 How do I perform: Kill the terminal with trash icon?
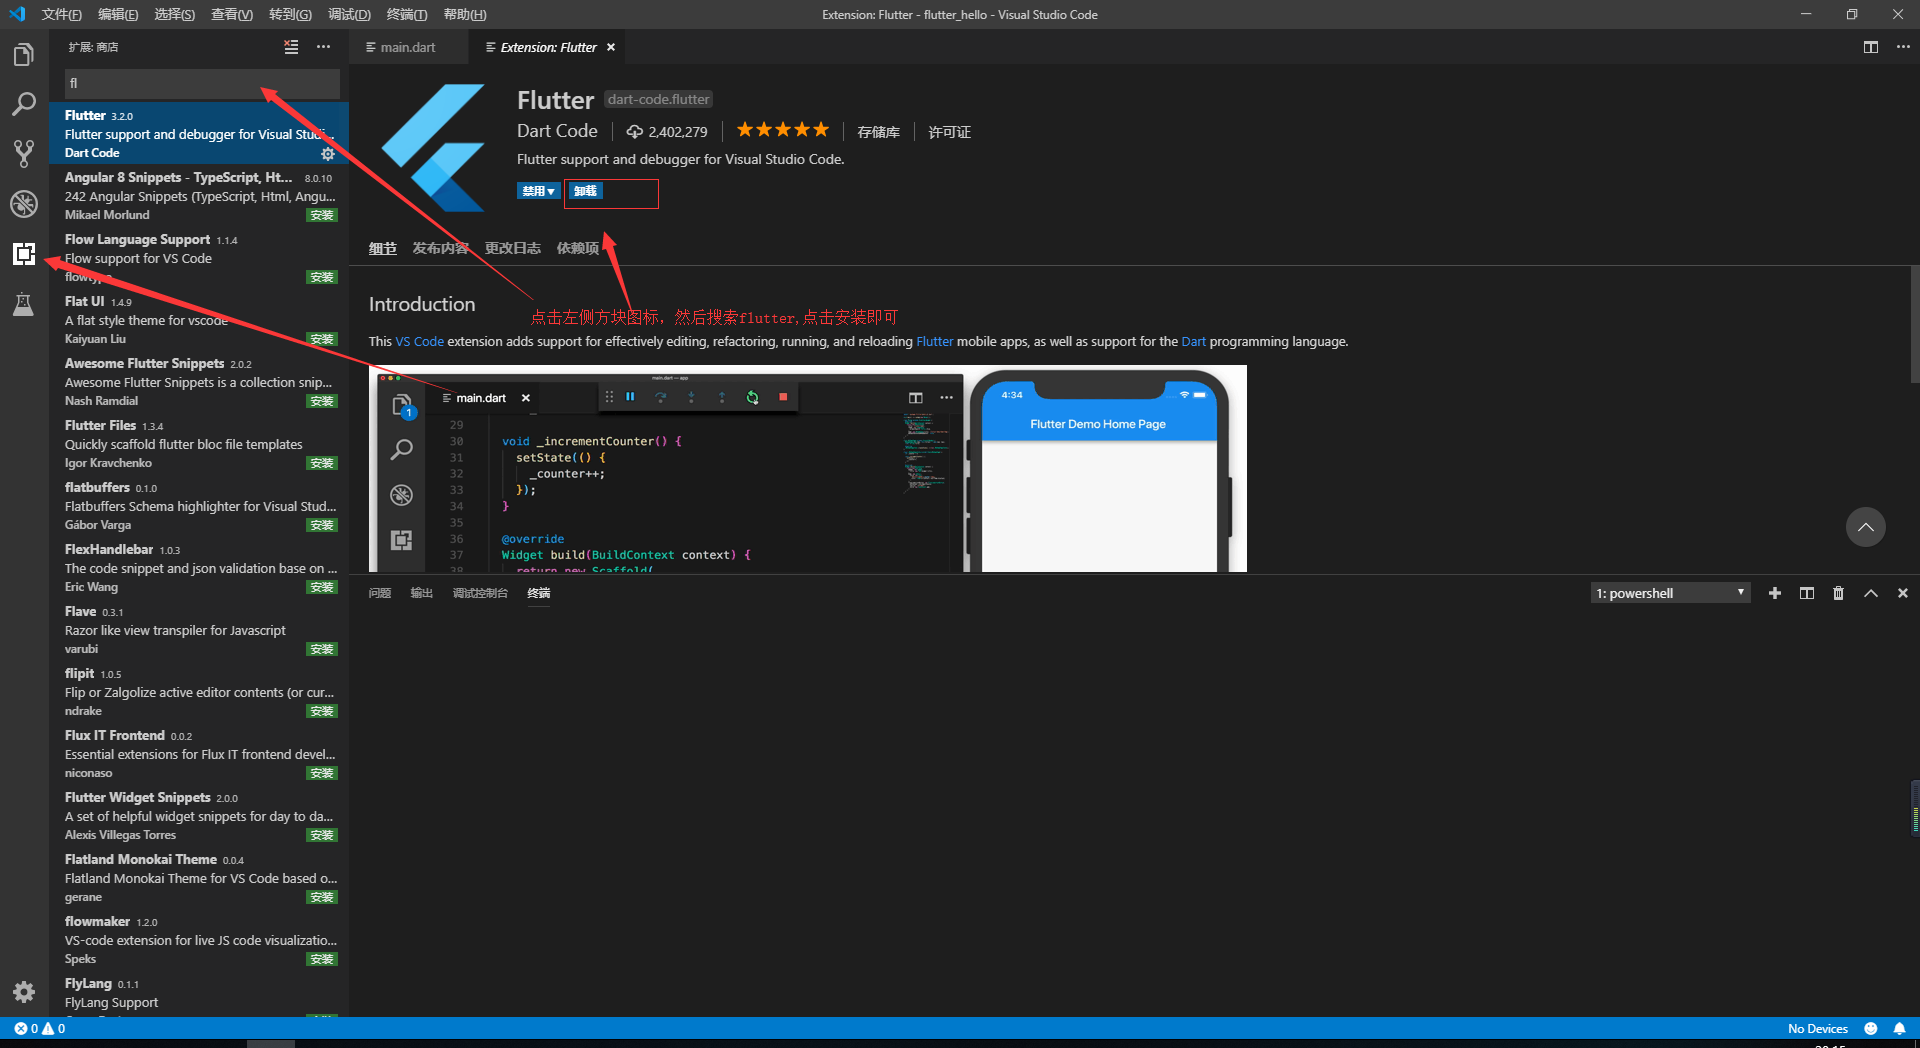pos(1838,593)
